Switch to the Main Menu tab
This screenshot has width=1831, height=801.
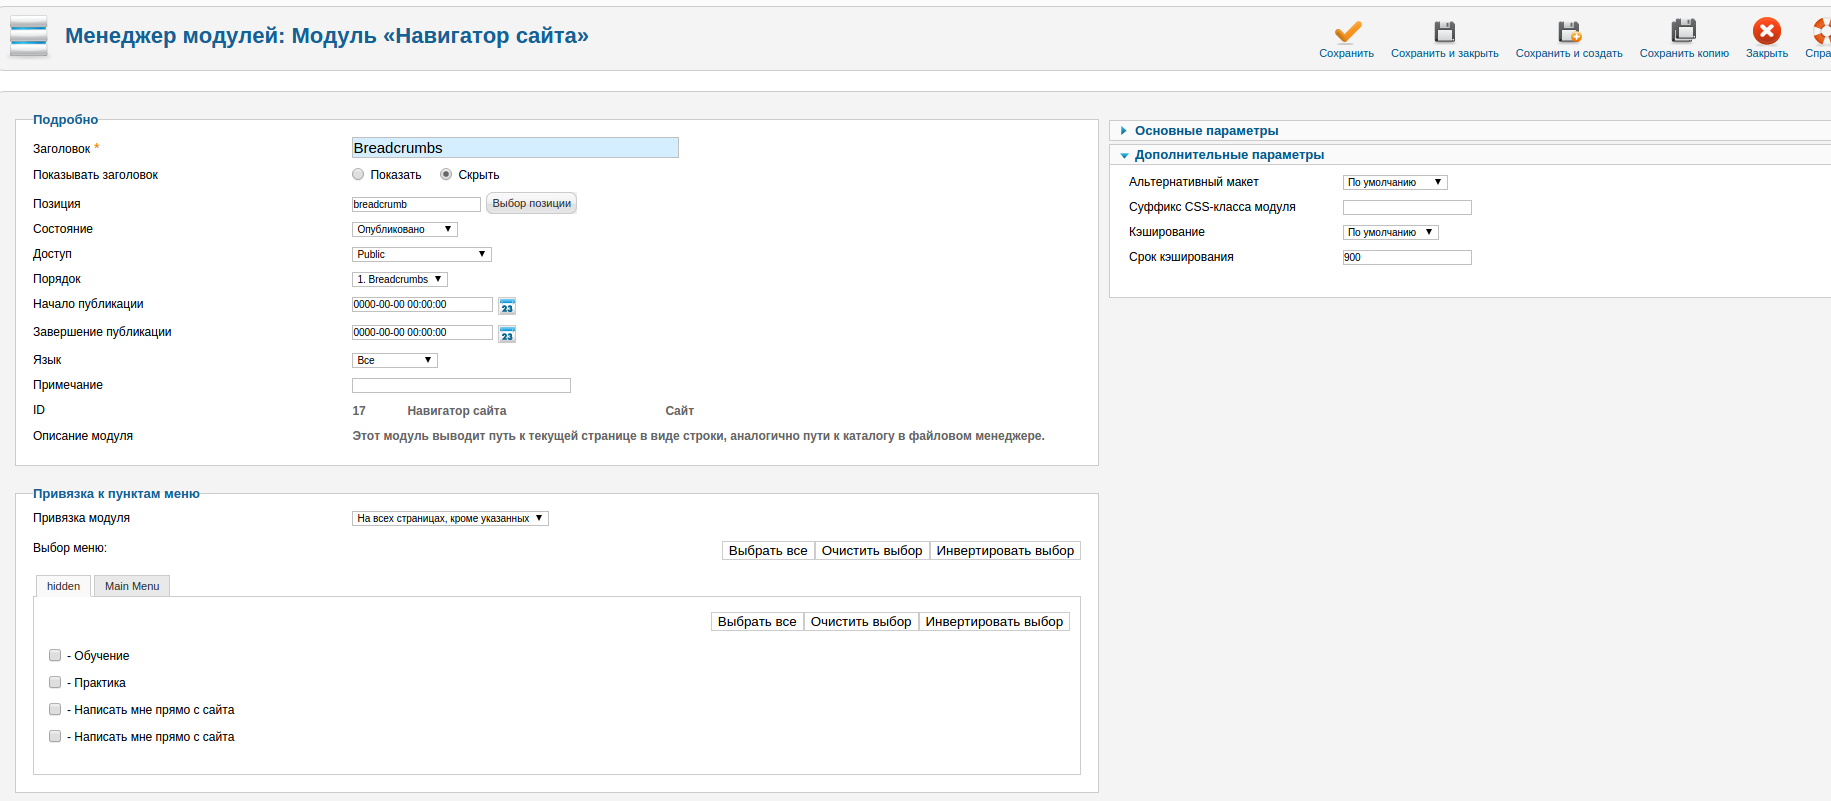[x=132, y=586]
